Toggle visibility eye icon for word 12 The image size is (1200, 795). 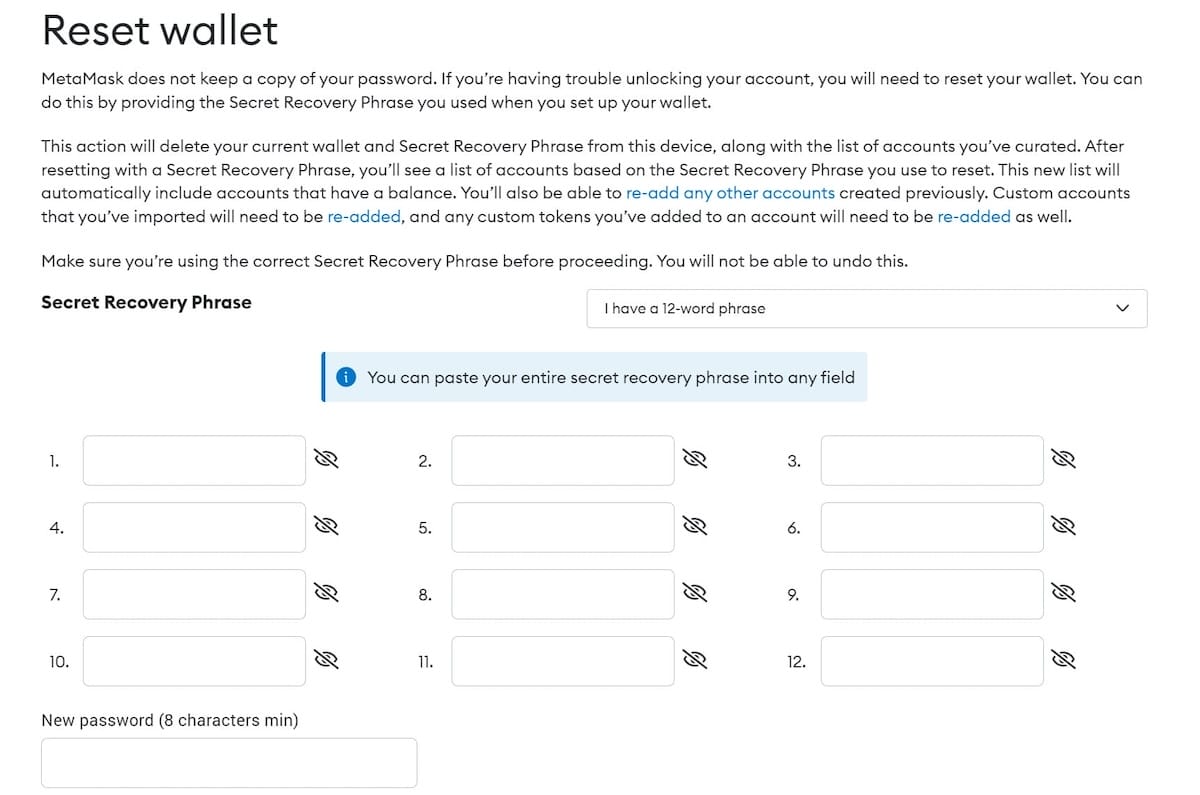point(1064,660)
